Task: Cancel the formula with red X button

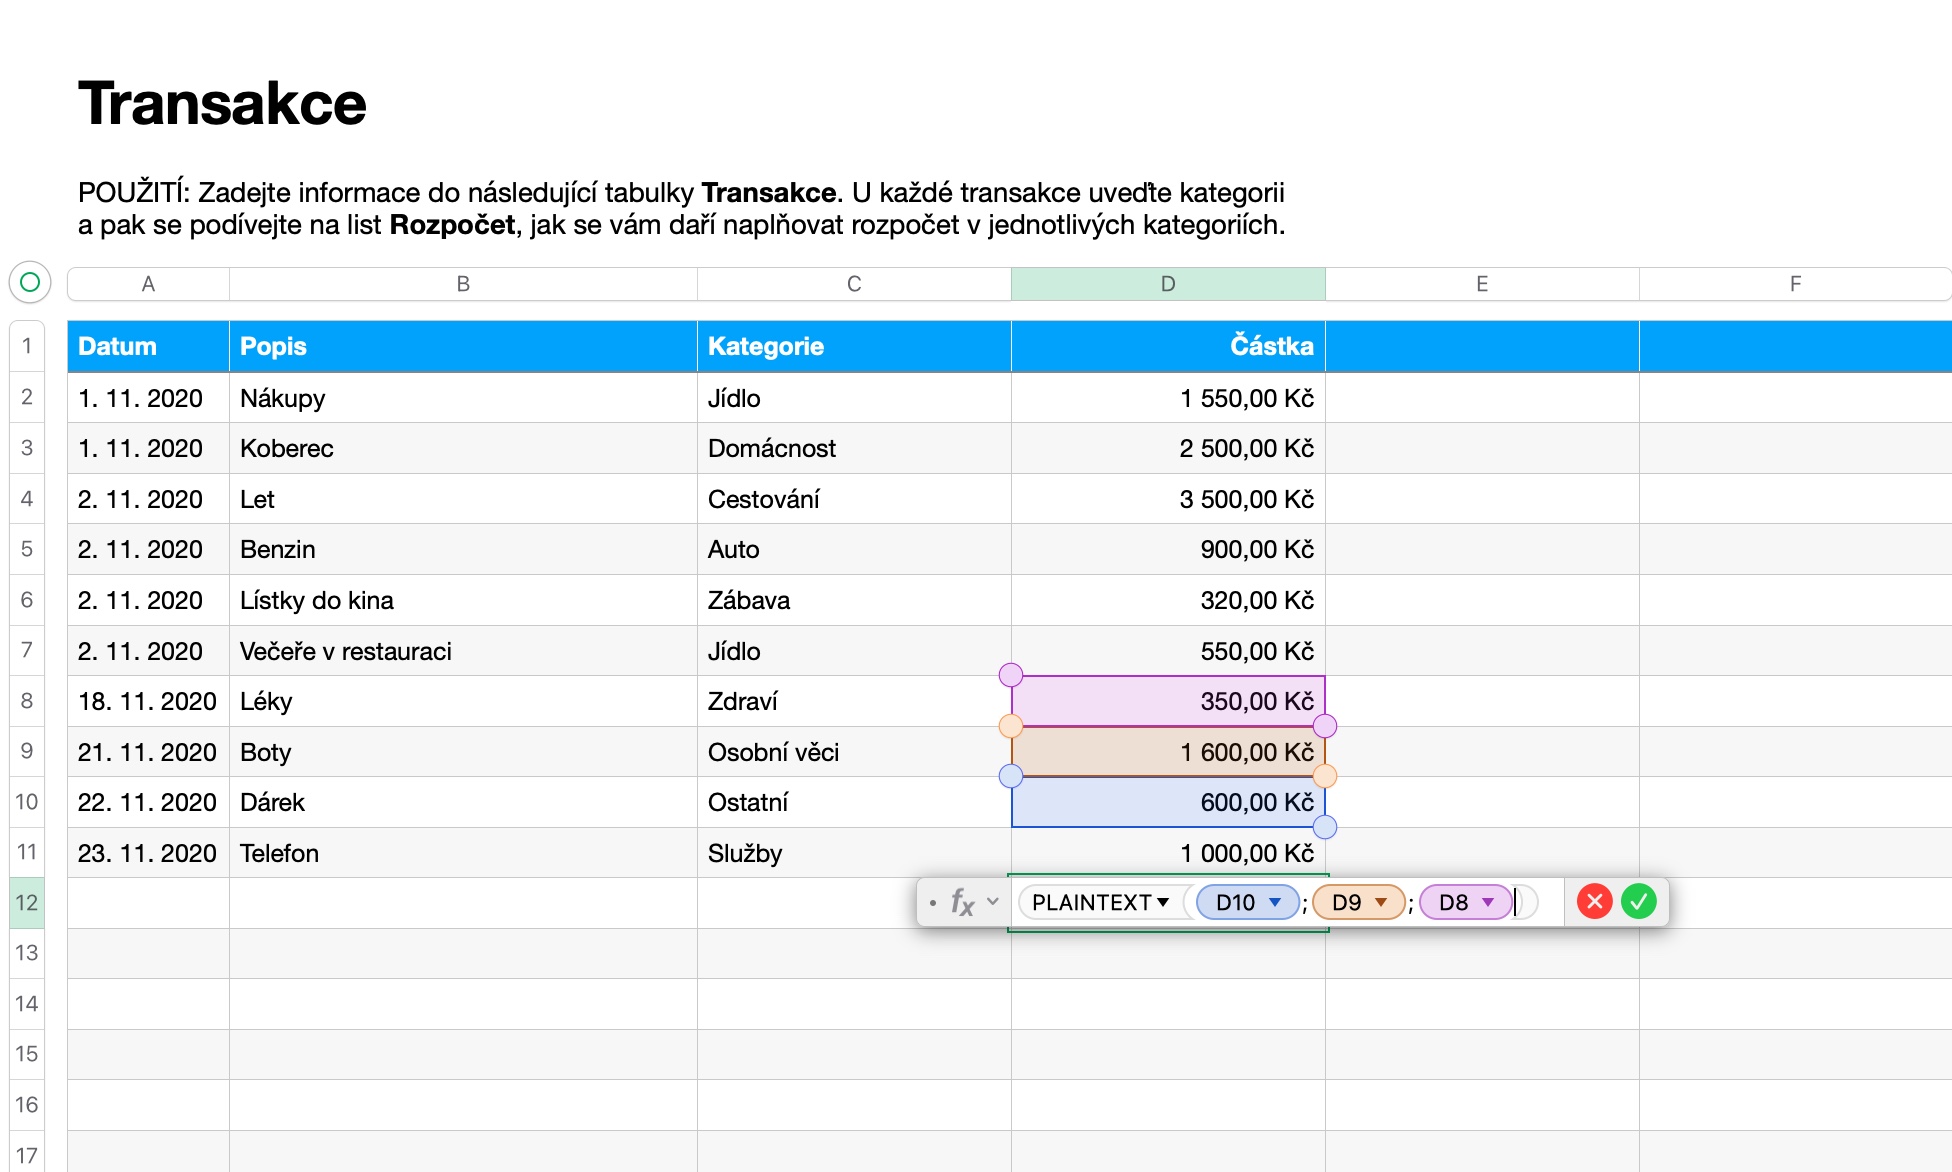Action: pyautogui.click(x=1594, y=902)
